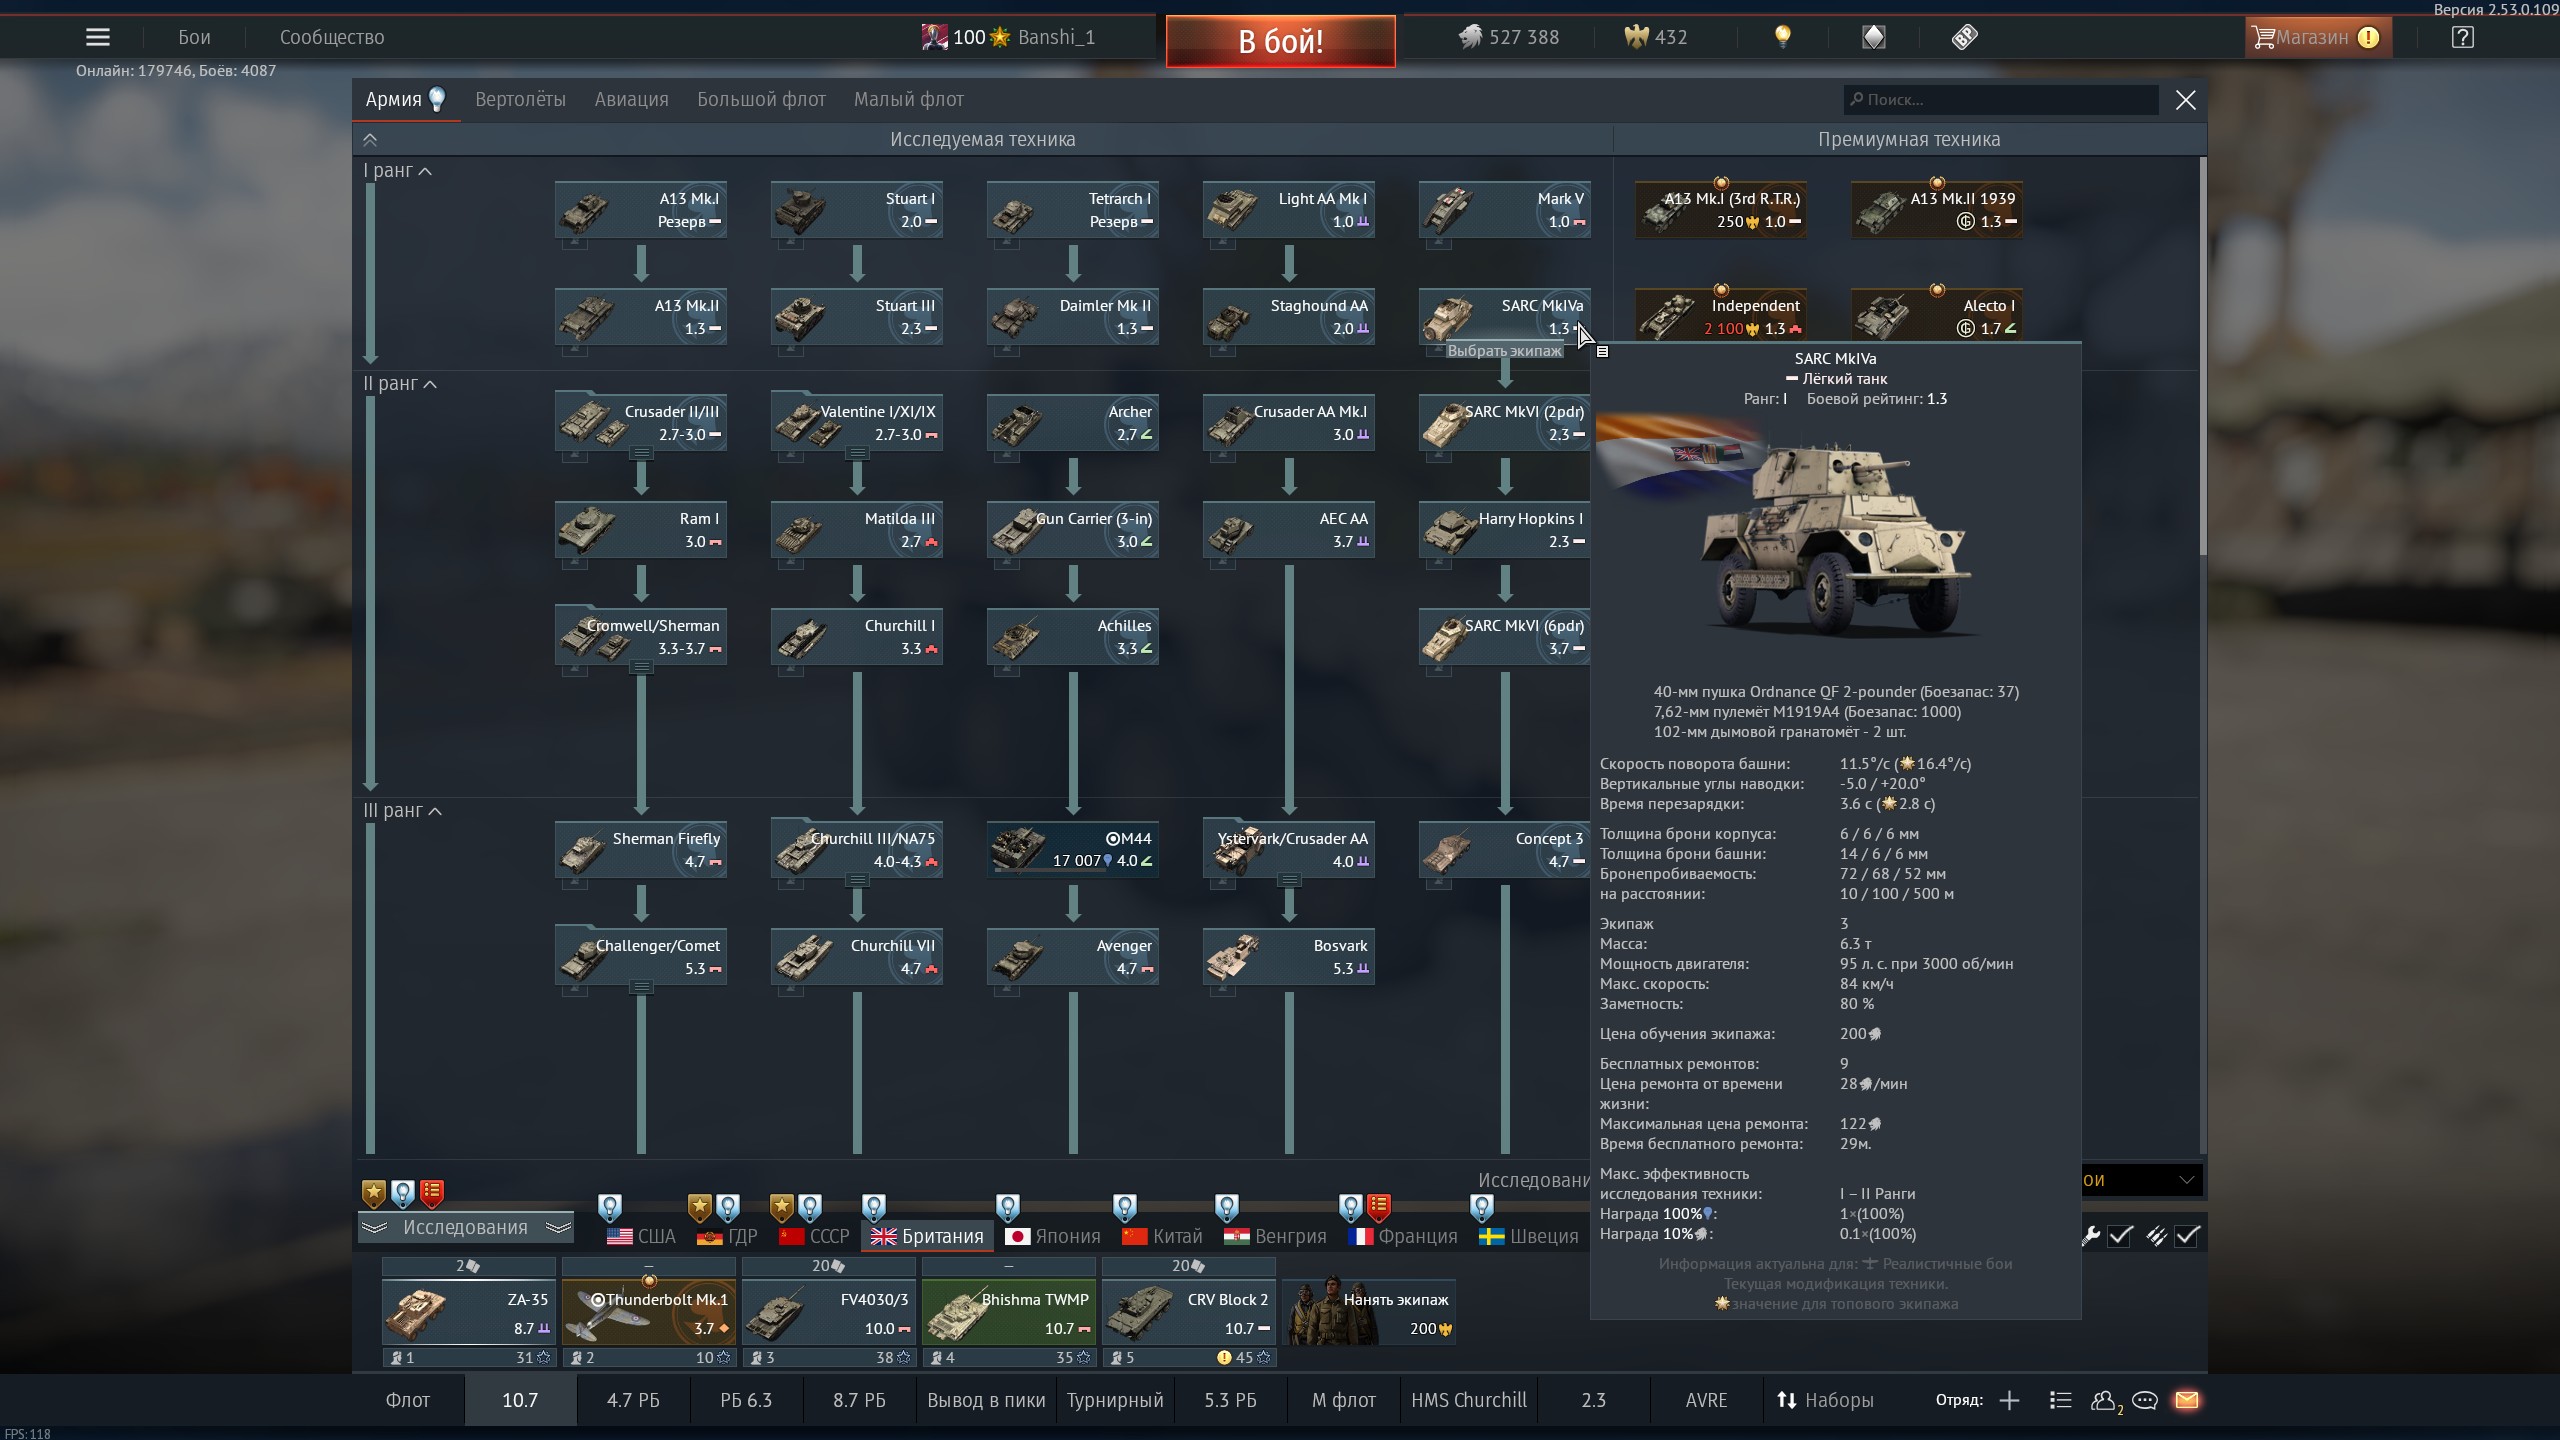Open the chat speech bubble icon
2560x1440 pixels.
pyautogui.click(x=2144, y=1400)
